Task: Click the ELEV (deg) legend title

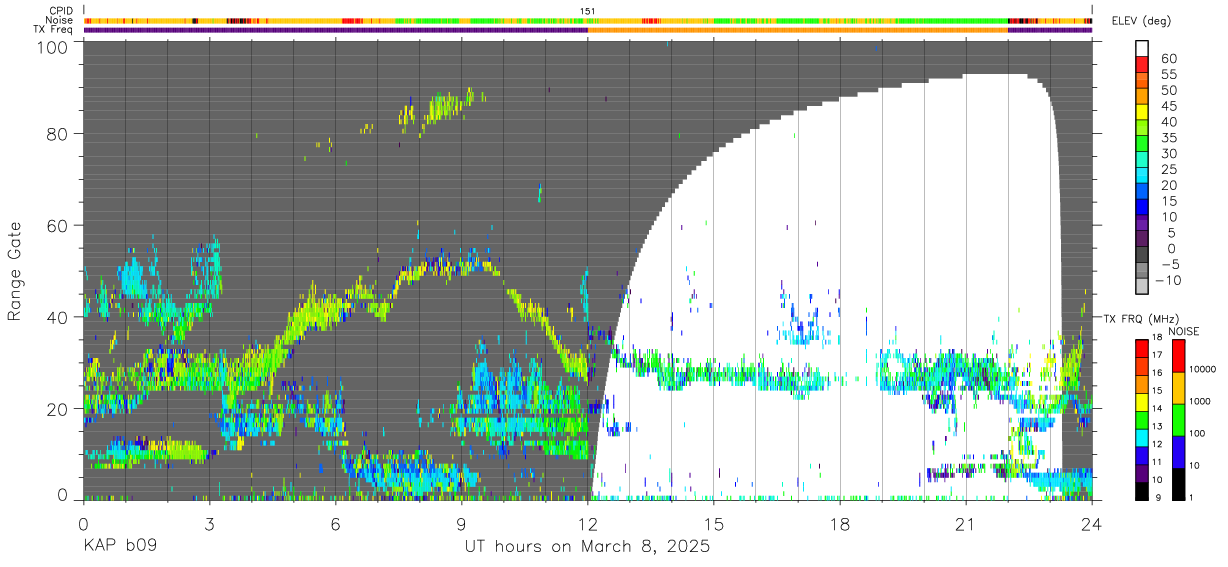Action: (1144, 20)
